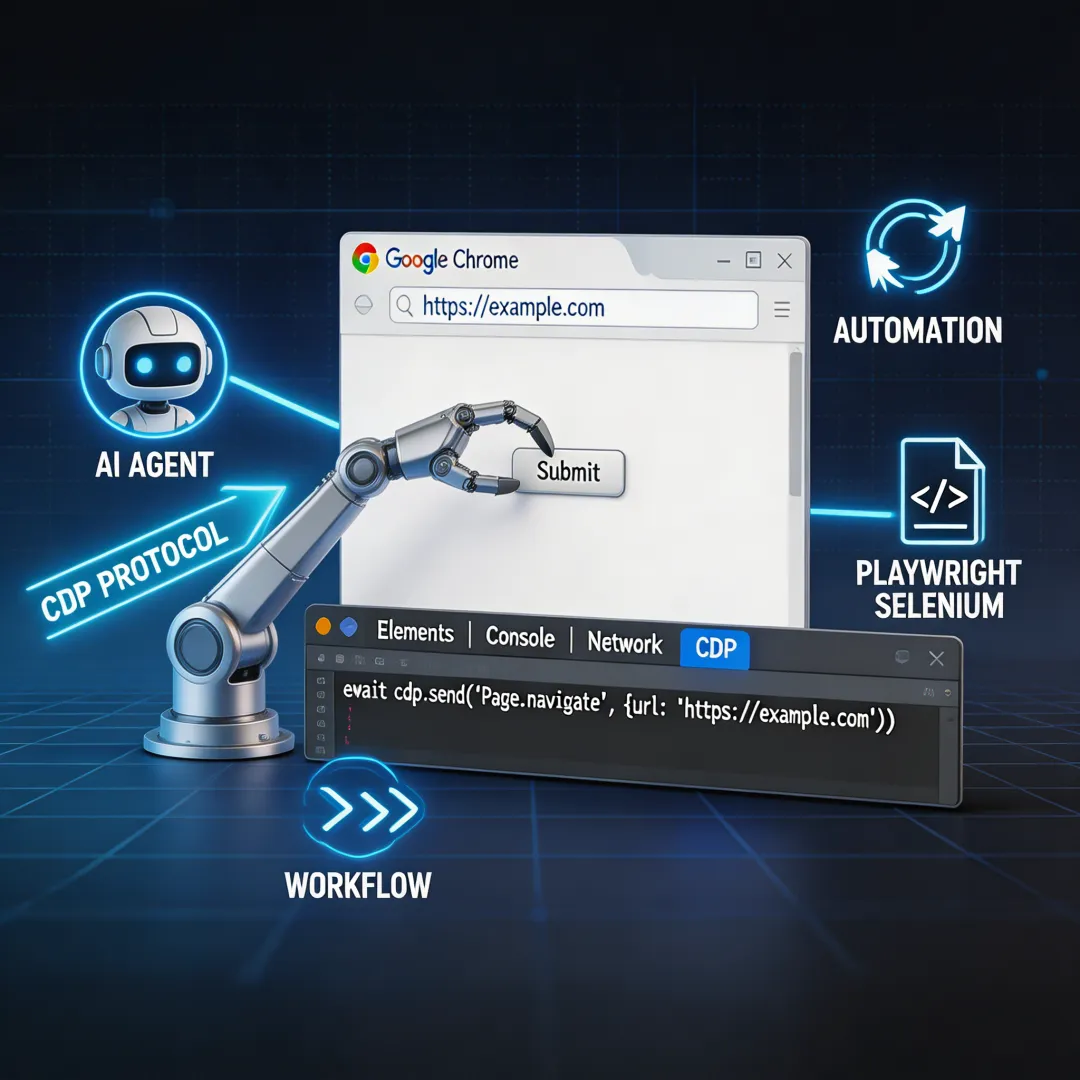Click the Workflow double-chevron icon
The height and width of the screenshot is (1080, 1080).
(x=363, y=807)
